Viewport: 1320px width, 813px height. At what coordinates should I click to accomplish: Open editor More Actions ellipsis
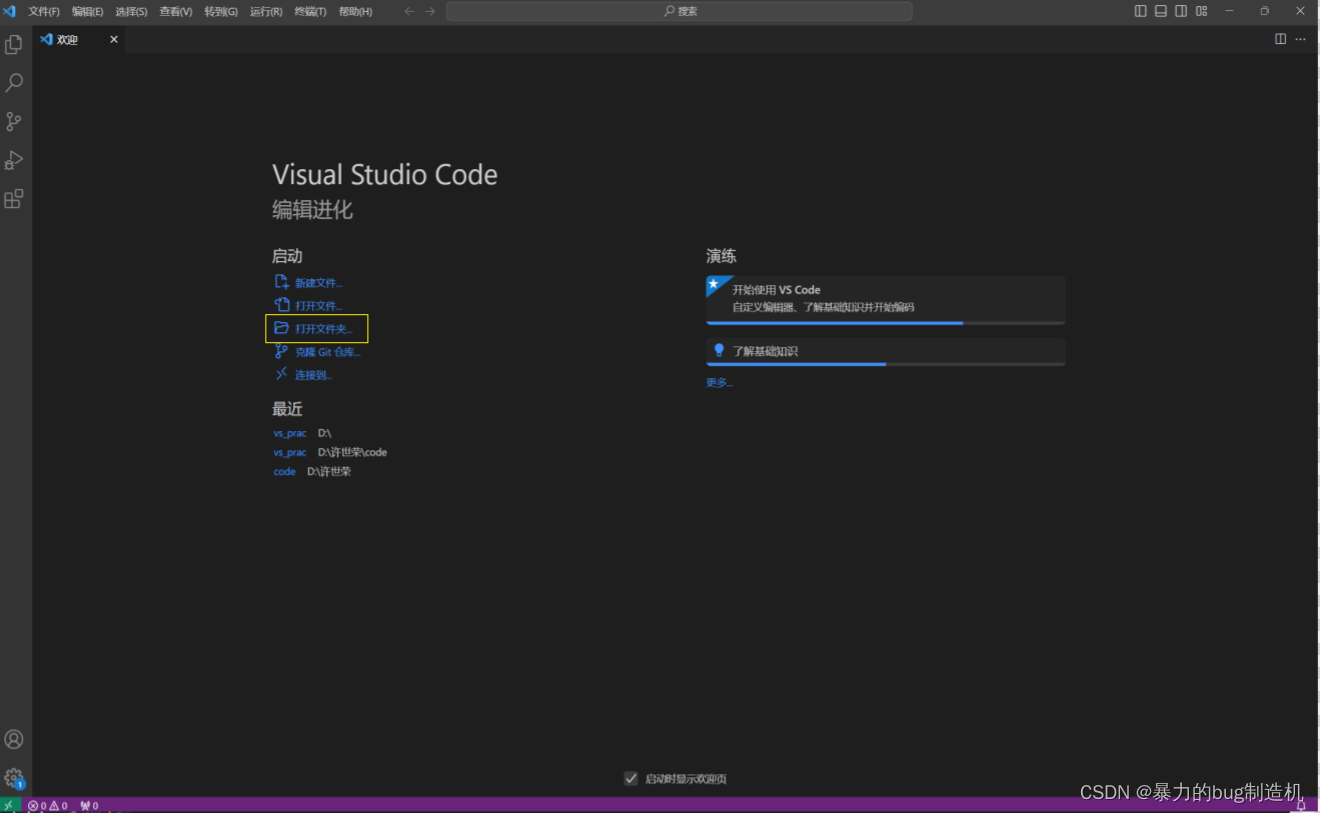[x=1301, y=39]
